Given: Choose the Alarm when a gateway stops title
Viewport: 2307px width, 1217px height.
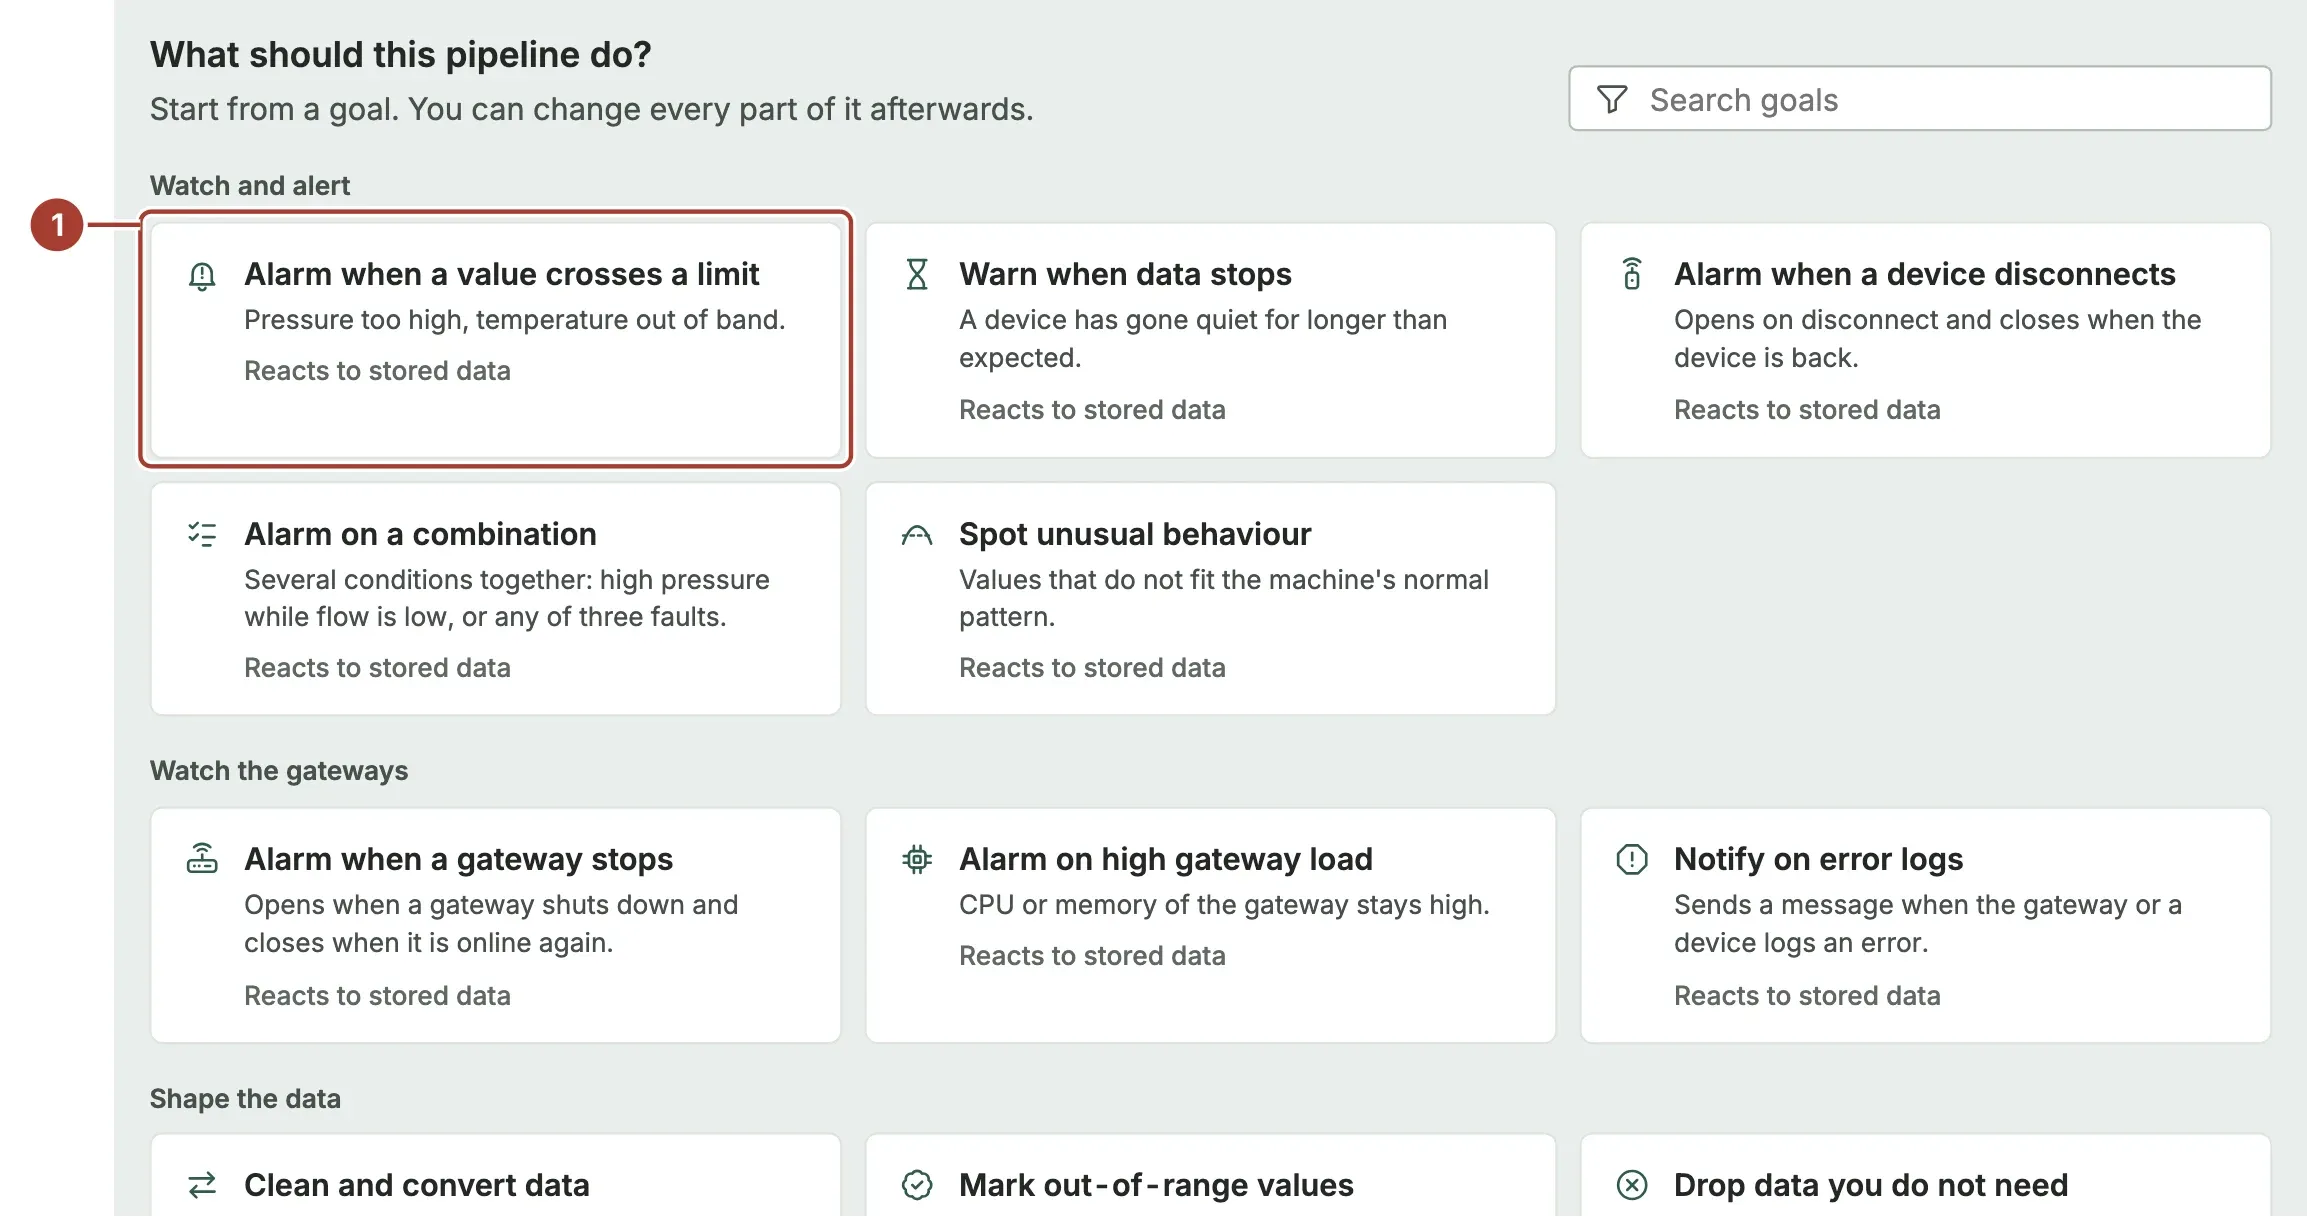Looking at the screenshot, I should click(459, 859).
